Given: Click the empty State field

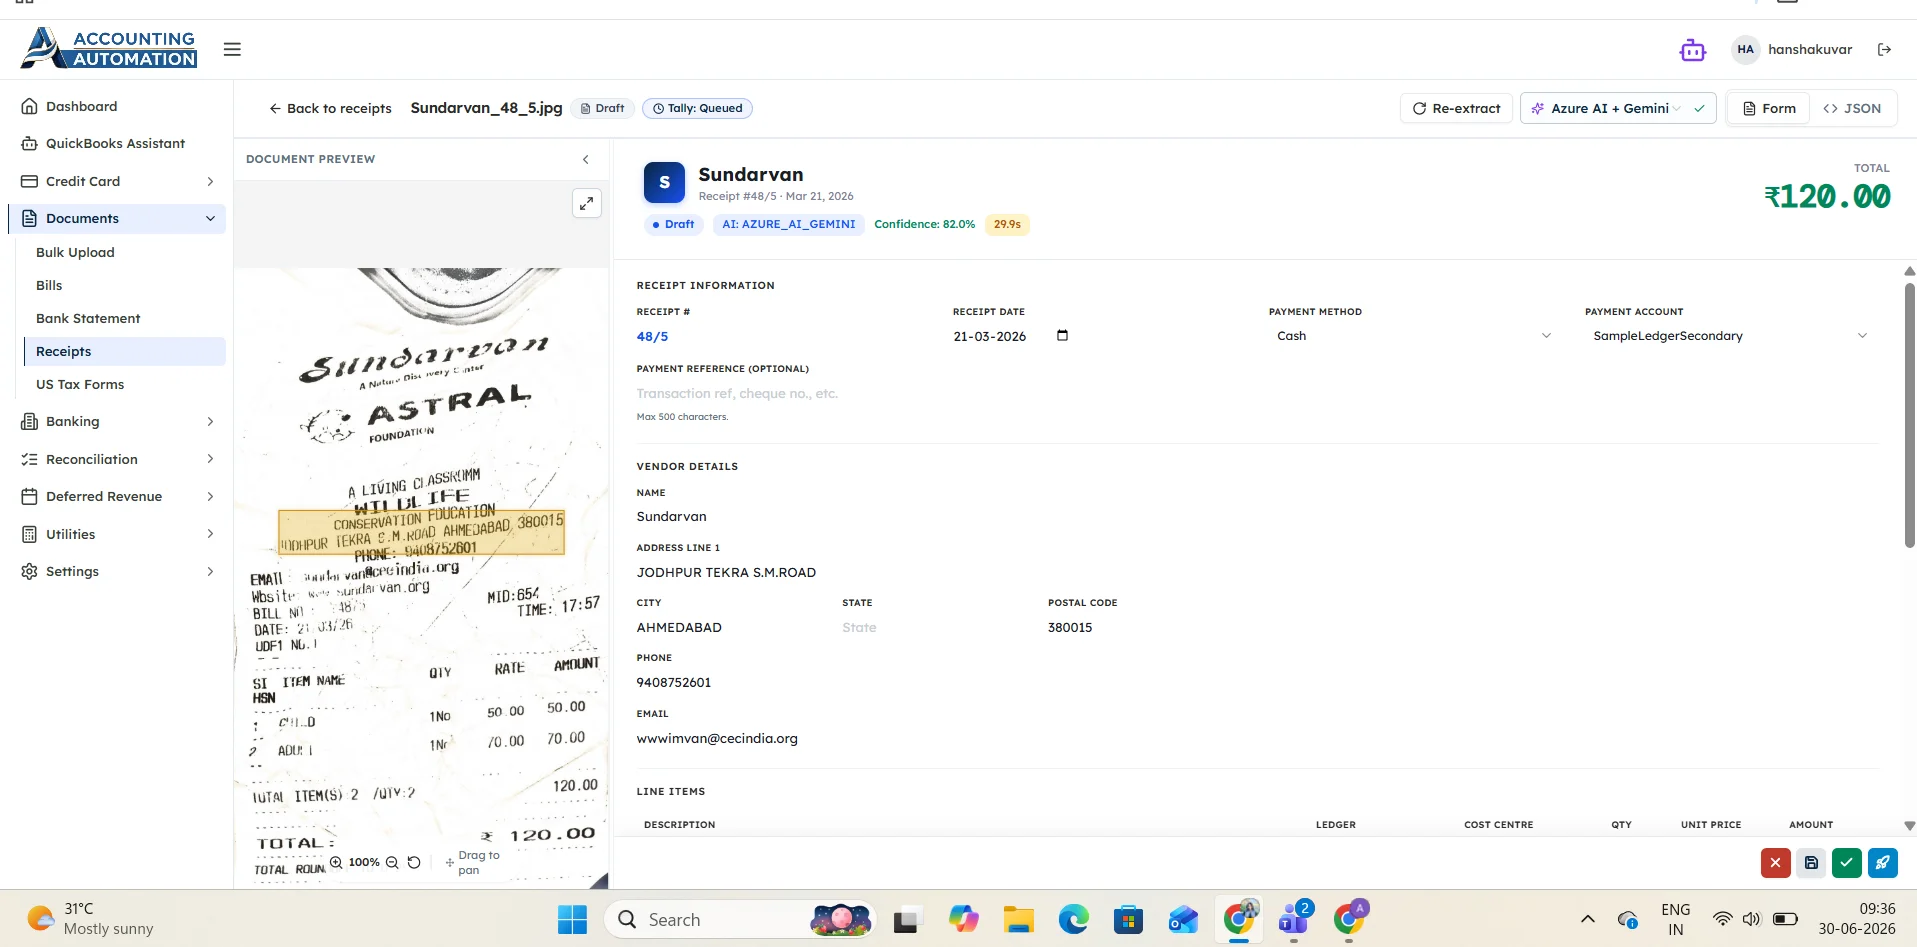Looking at the screenshot, I should (937, 628).
